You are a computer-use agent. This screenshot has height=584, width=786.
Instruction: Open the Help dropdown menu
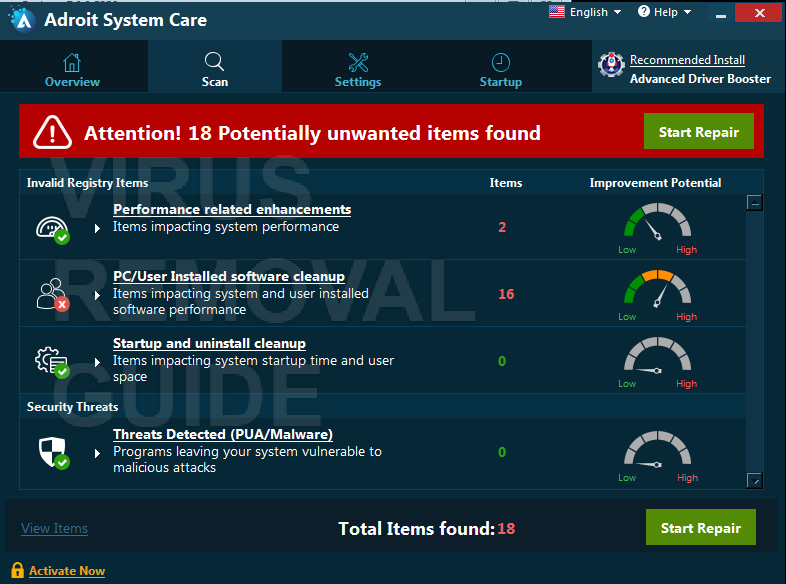[664, 12]
